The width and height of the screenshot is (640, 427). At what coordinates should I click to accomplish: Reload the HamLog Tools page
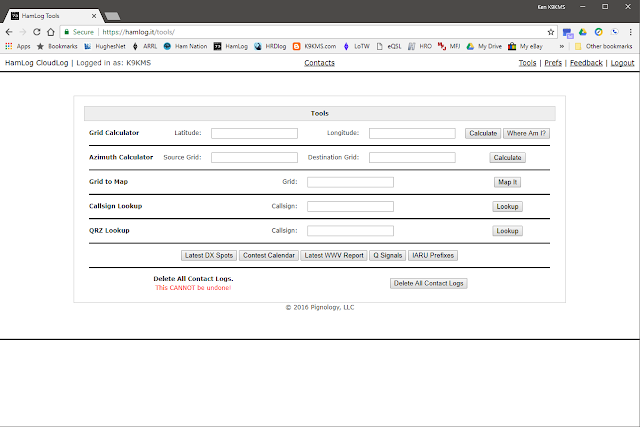[x=37, y=32]
